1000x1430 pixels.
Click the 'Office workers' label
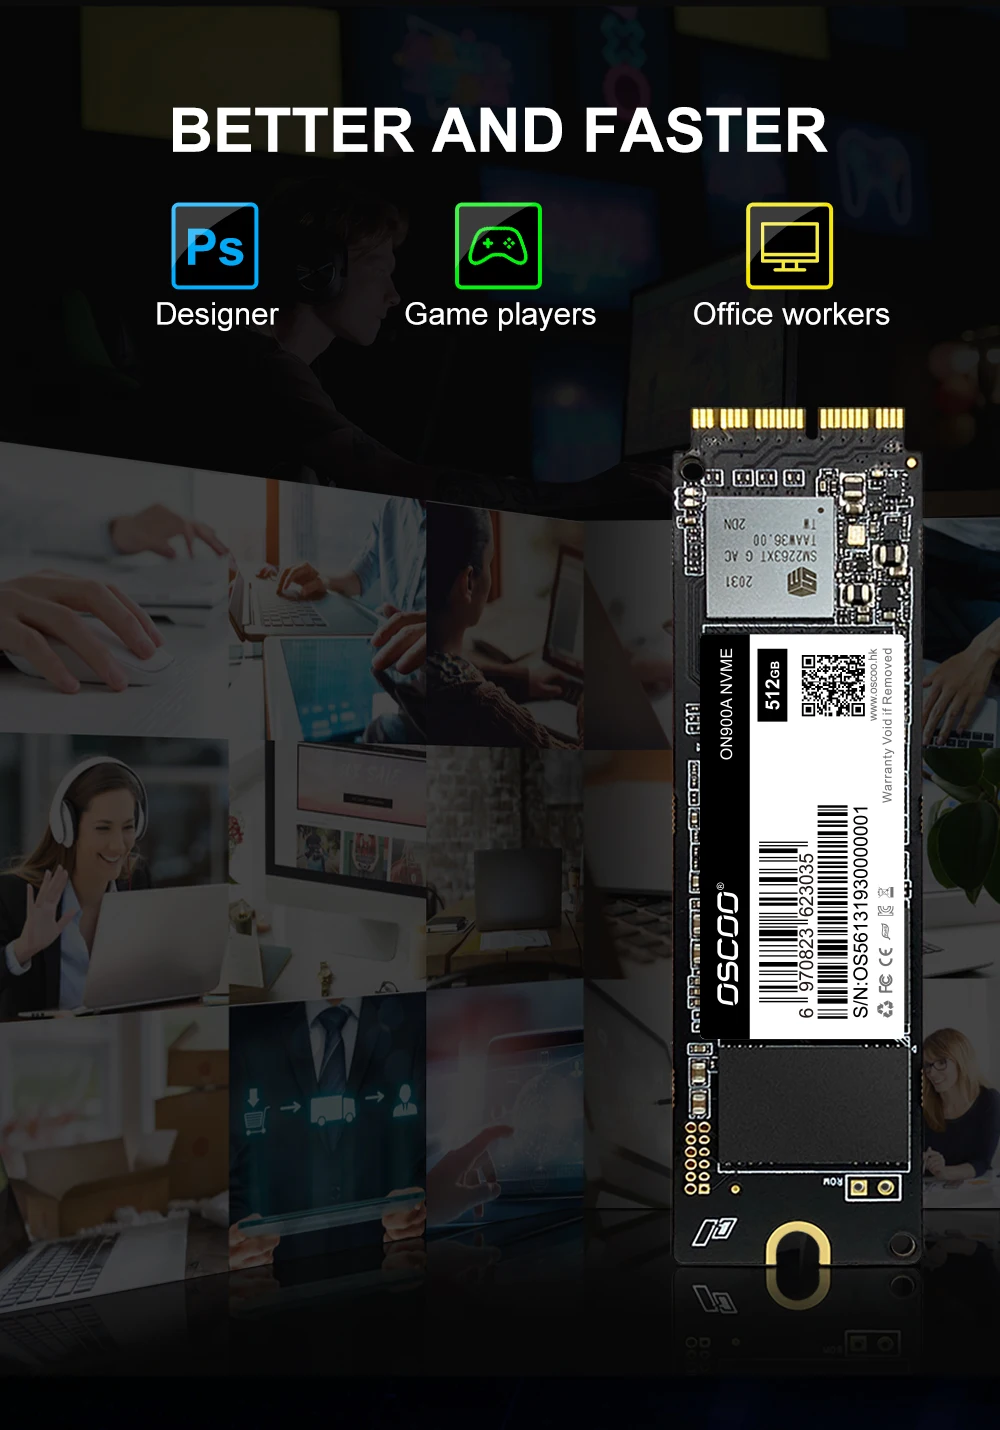tap(791, 314)
